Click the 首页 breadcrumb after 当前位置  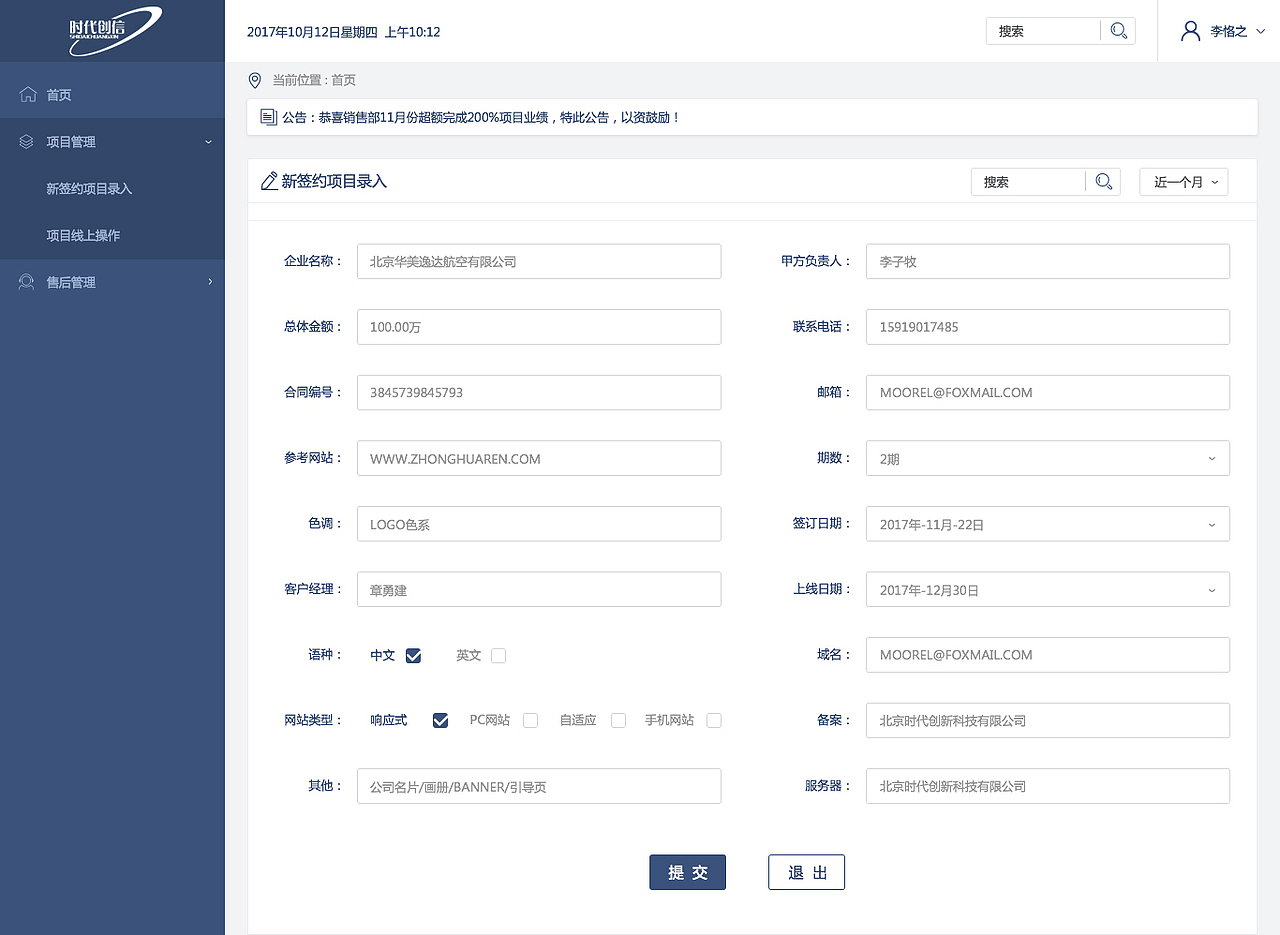pos(343,80)
